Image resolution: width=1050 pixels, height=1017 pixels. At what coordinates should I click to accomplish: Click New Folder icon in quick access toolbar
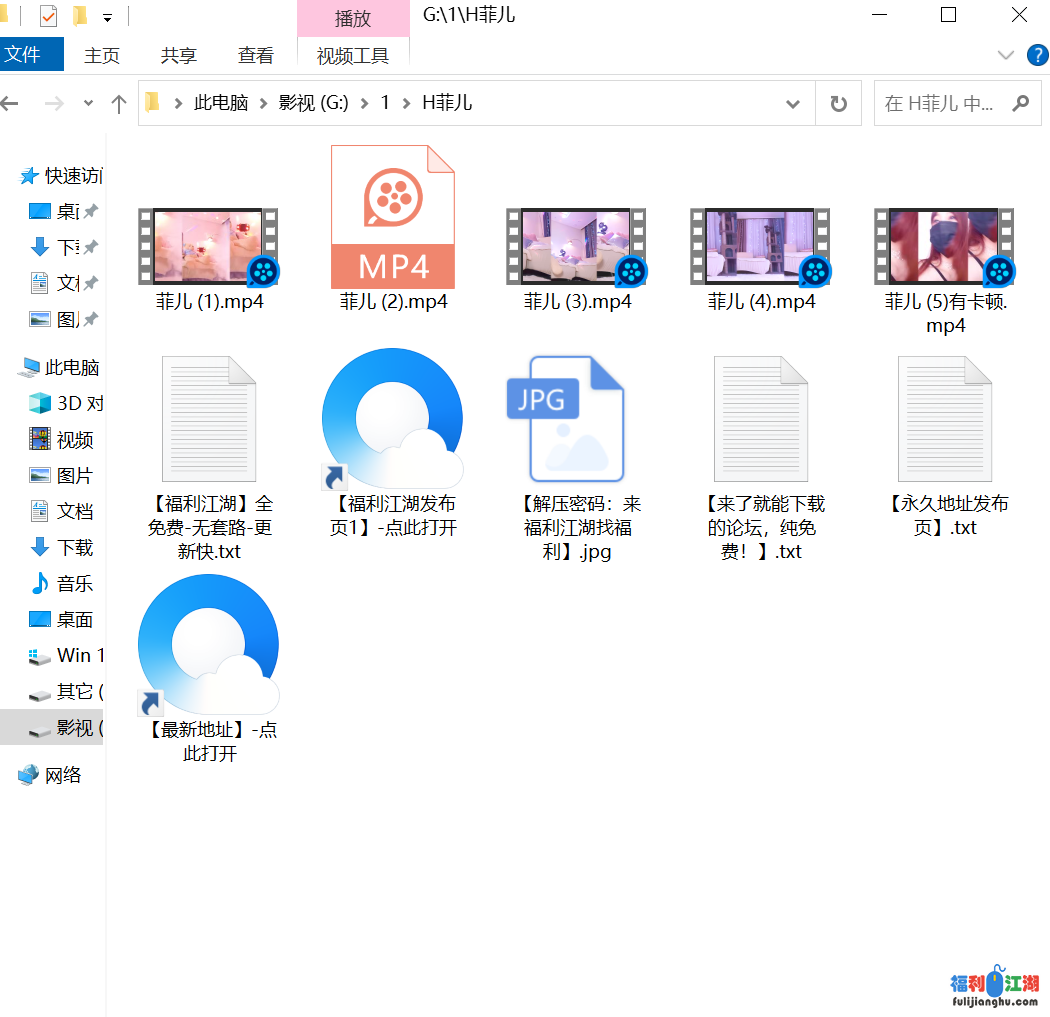pos(79,16)
